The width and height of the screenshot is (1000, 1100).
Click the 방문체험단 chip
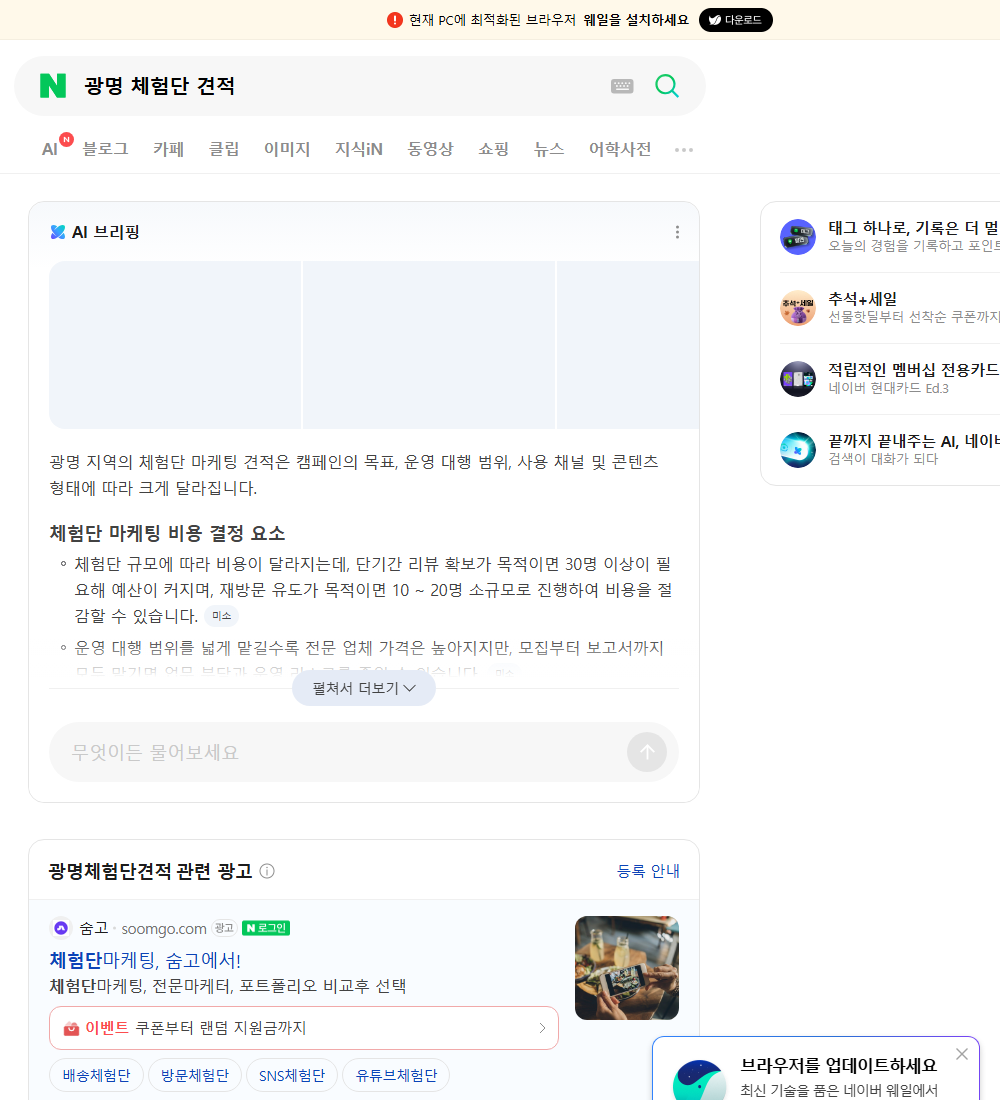[194, 1075]
